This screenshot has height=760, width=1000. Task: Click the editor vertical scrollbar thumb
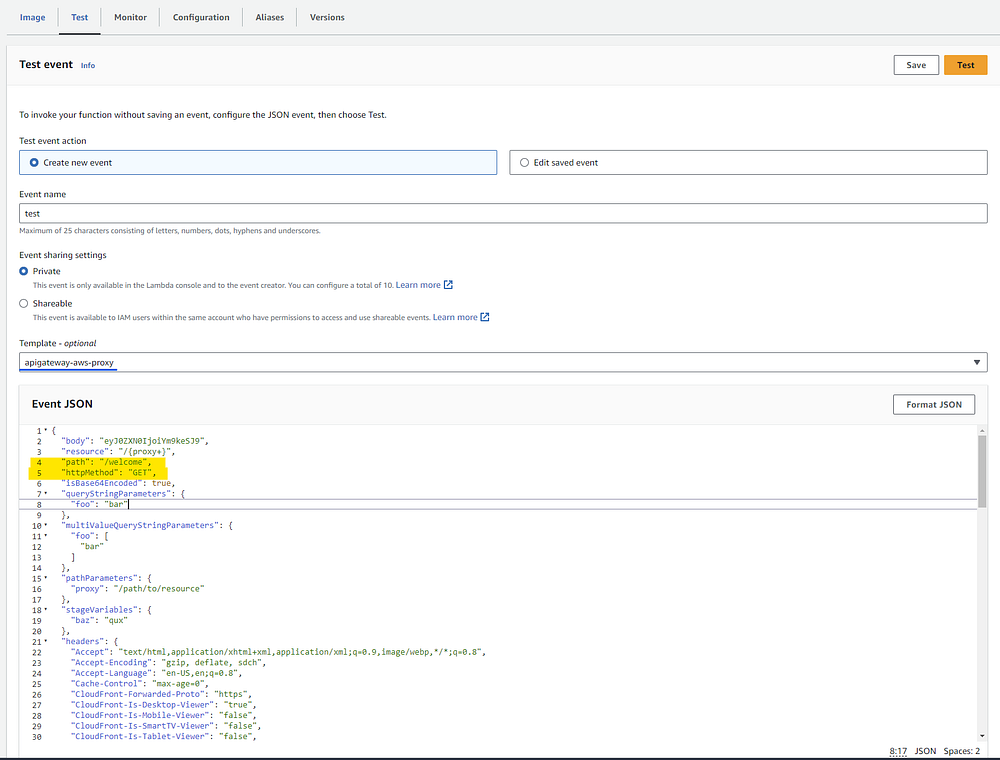[982, 471]
